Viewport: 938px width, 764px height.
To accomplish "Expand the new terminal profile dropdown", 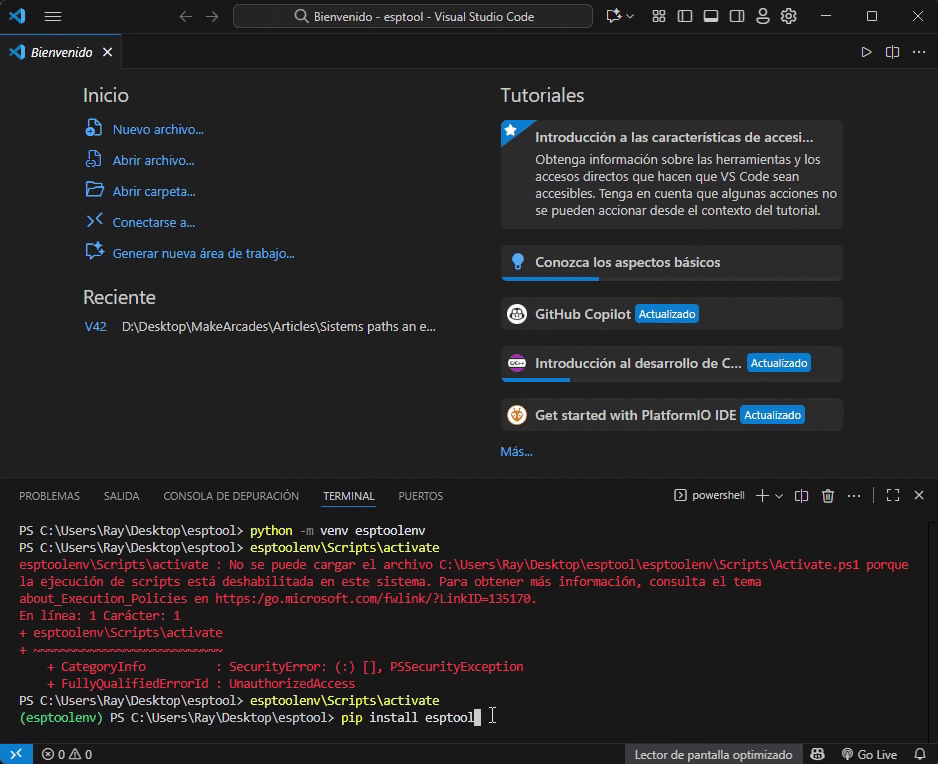I will [780, 495].
